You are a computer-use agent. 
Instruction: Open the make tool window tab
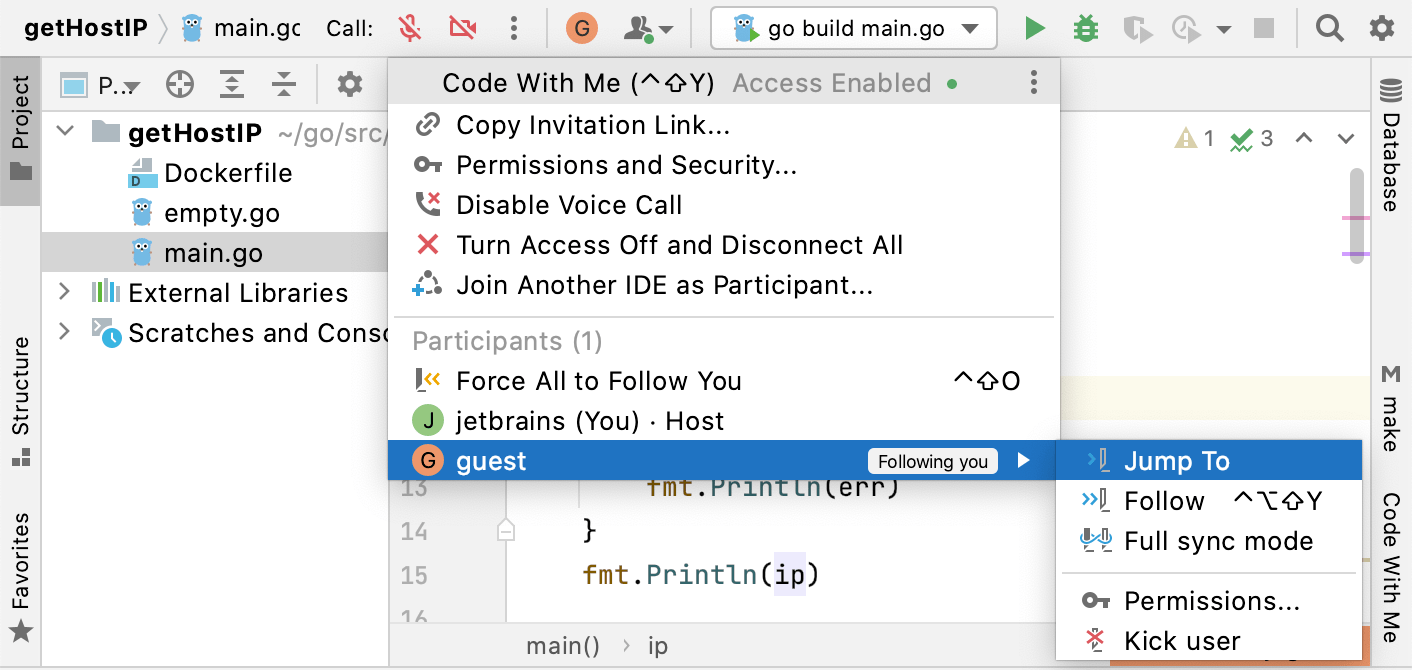click(1391, 408)
